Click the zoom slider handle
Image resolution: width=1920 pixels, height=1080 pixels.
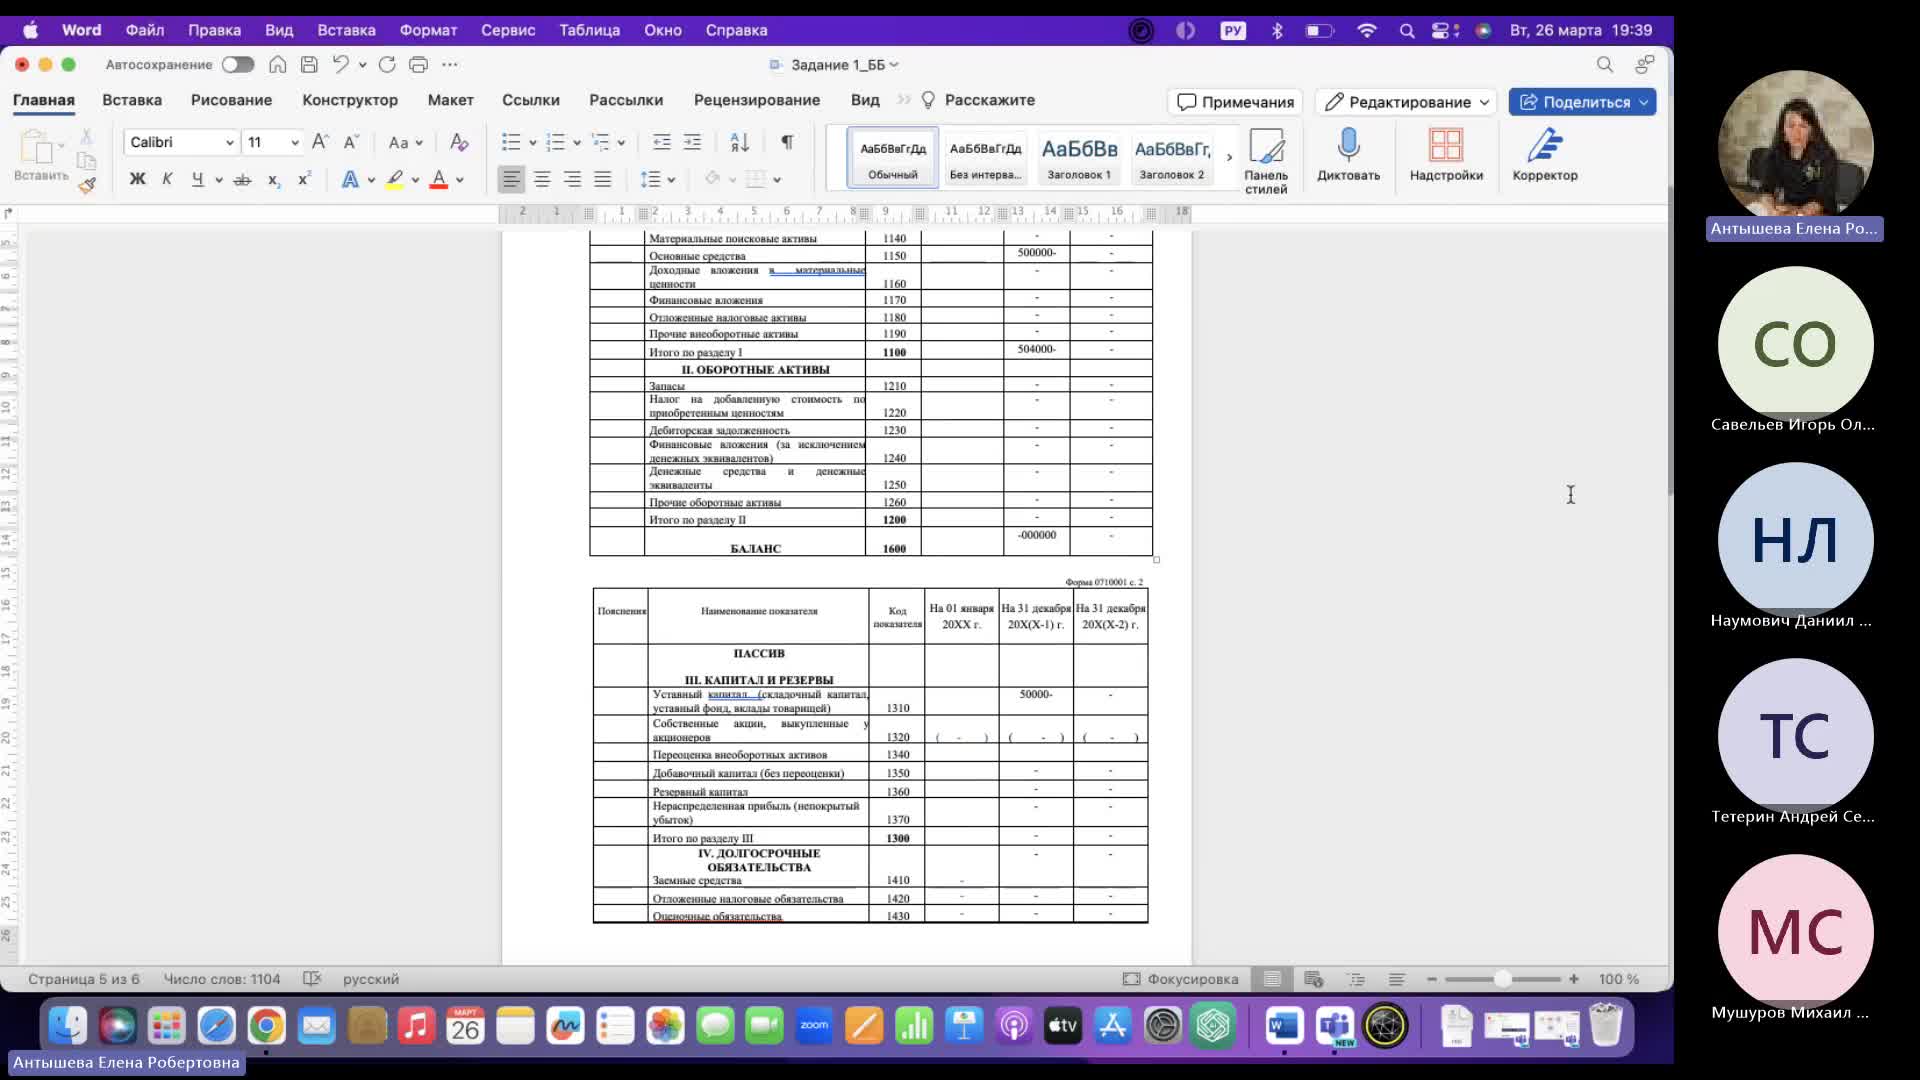(x=1502, y=979)
